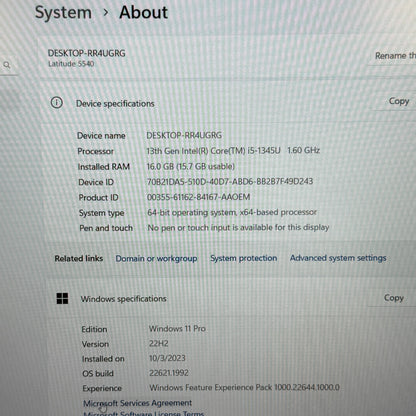Image resolution: width=416 pixels, height=416 pixels.
Task: Click the Experience label
Action: (102, 388)
